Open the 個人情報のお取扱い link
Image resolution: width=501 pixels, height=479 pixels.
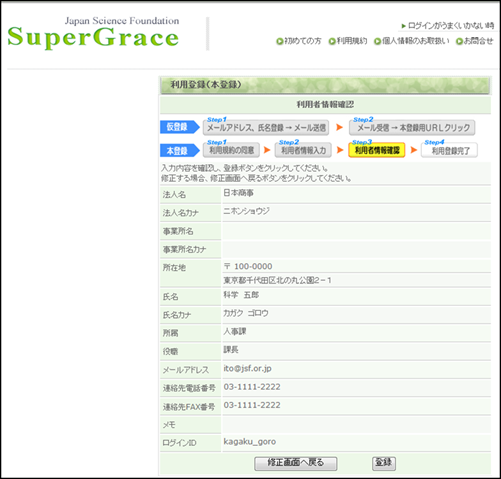tap(416, 41)
